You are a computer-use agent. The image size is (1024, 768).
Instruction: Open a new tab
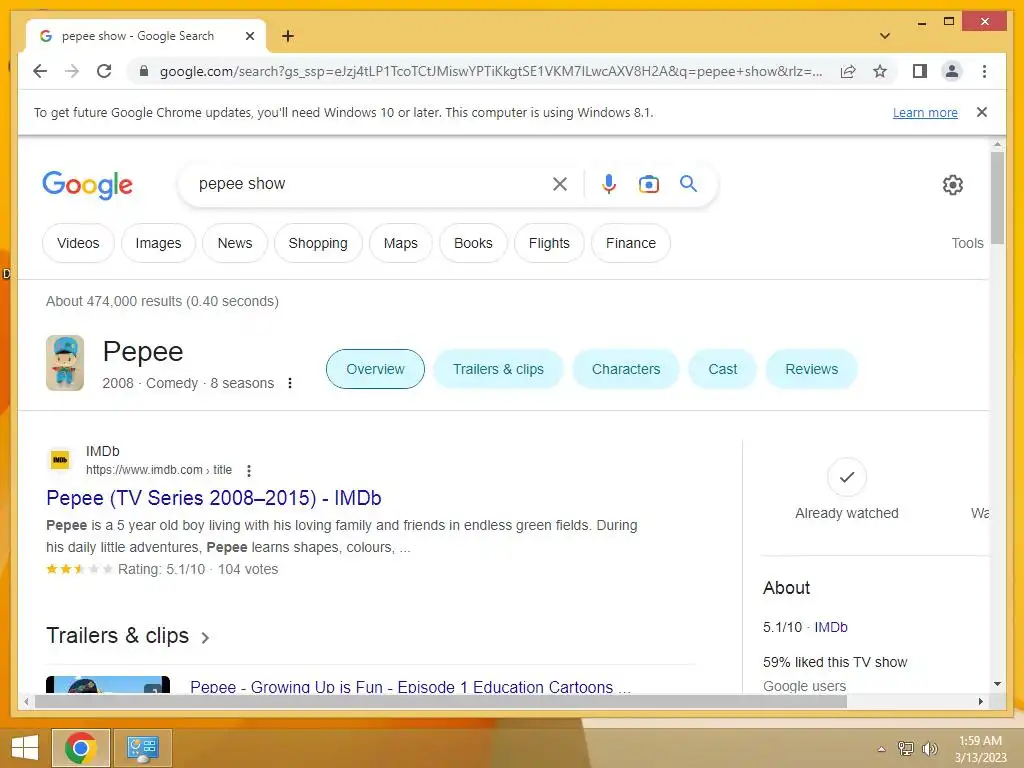coord(287,36)
